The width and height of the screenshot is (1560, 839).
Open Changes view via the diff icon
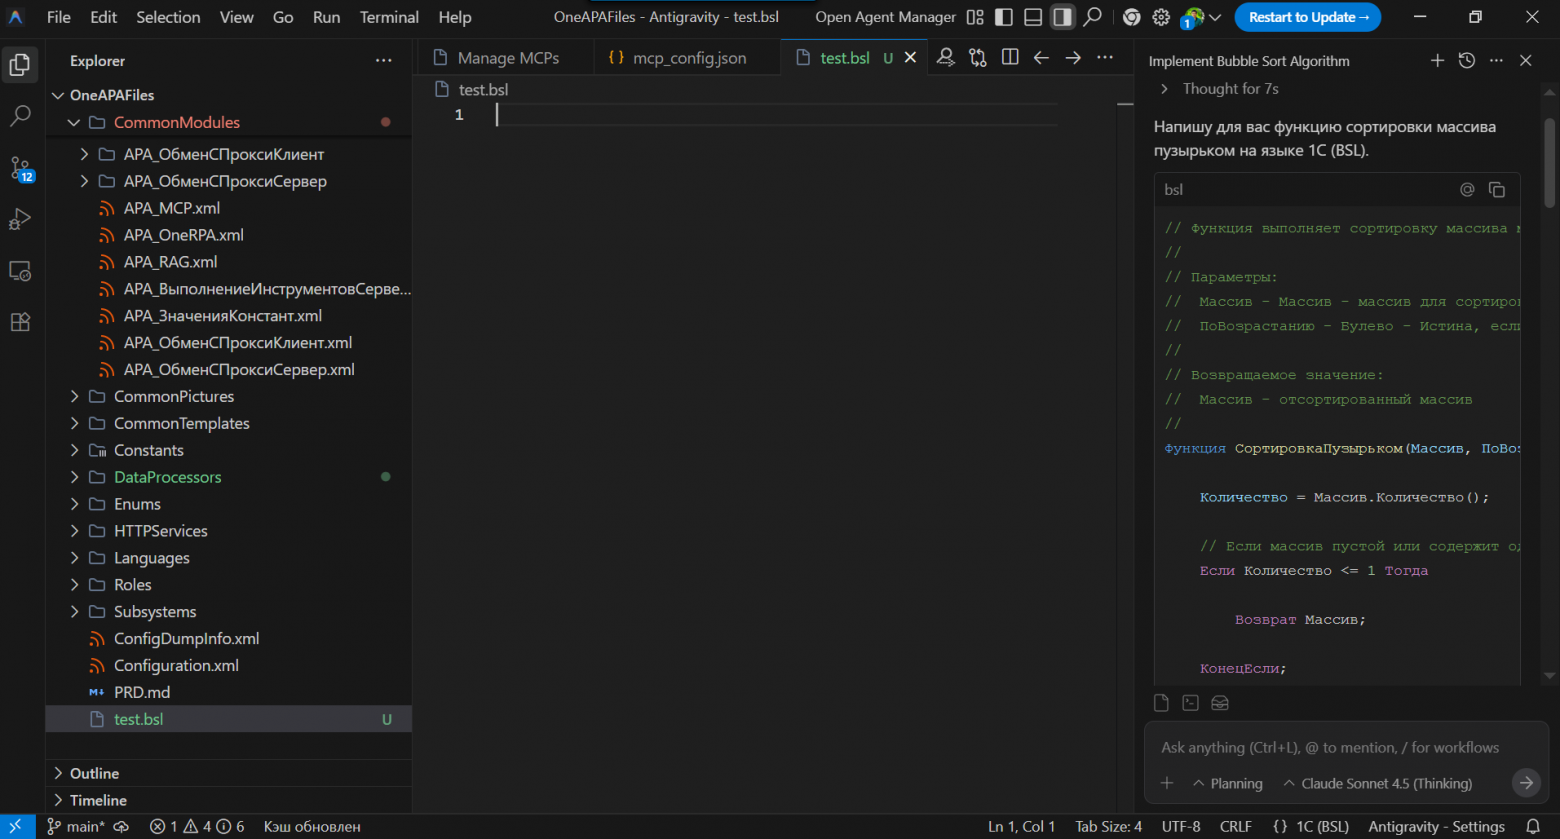pos(977,57)
